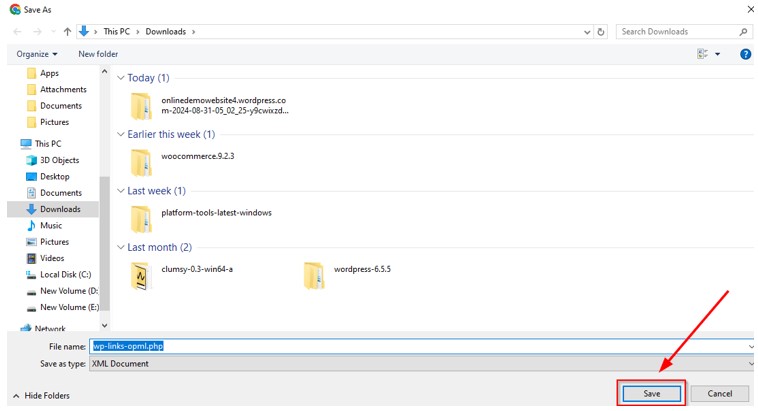The height and width of the screenshot is (411, 758).
Task: Open the address bar path dropdown
Action: [587, 32]
